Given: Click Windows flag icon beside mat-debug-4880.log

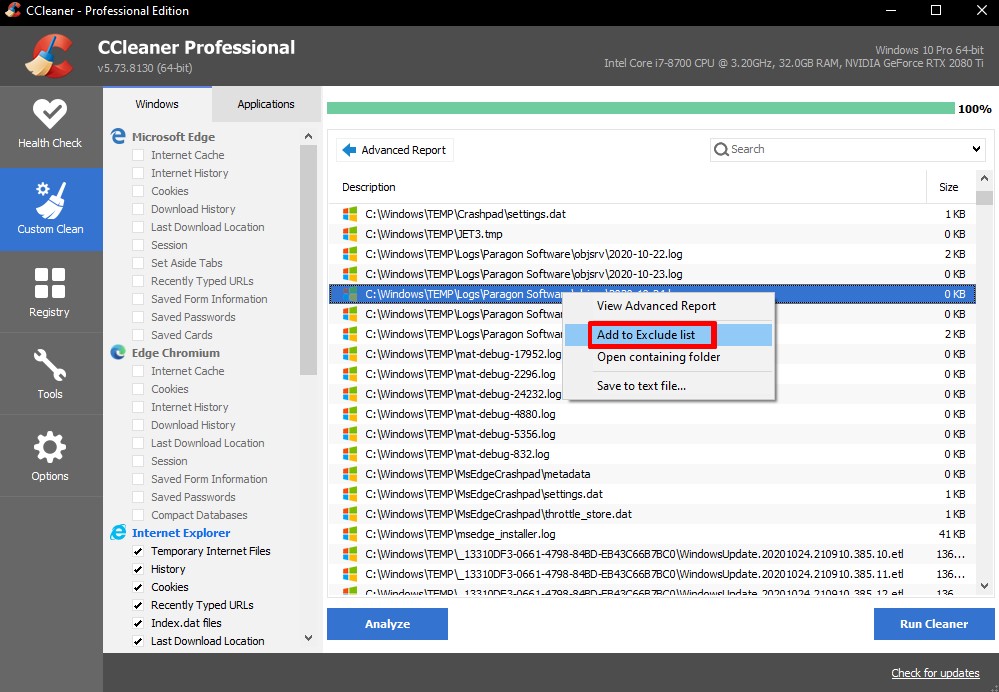Looking at the screenshot, I should 350,414.
